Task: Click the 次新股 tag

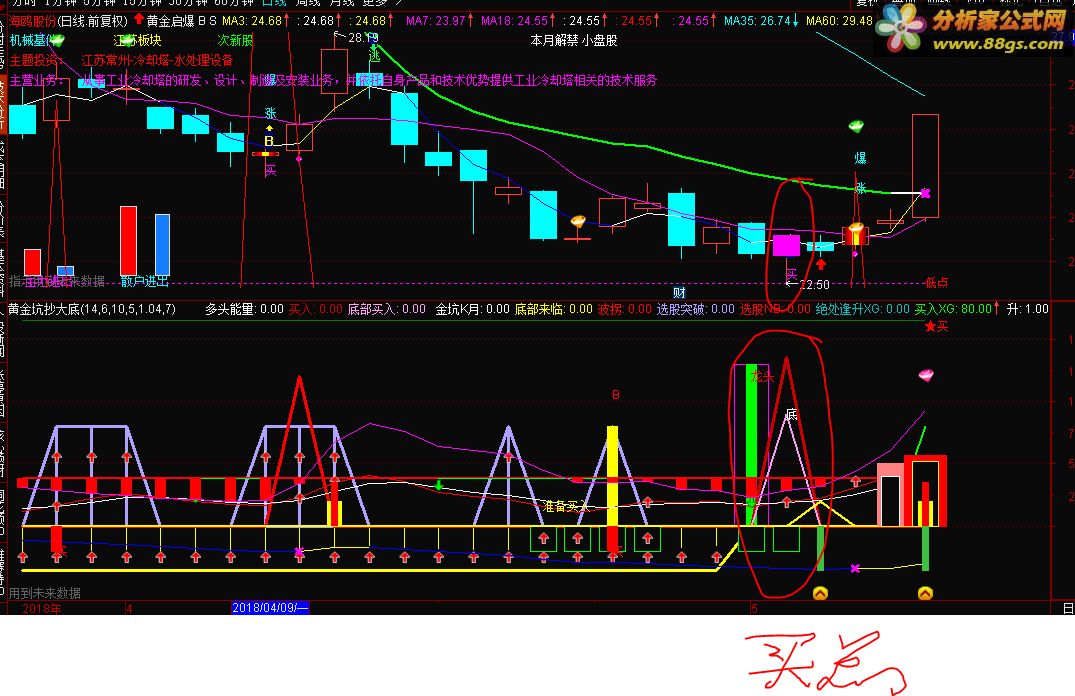Action: pyautogui.click(x=235, y=40)
